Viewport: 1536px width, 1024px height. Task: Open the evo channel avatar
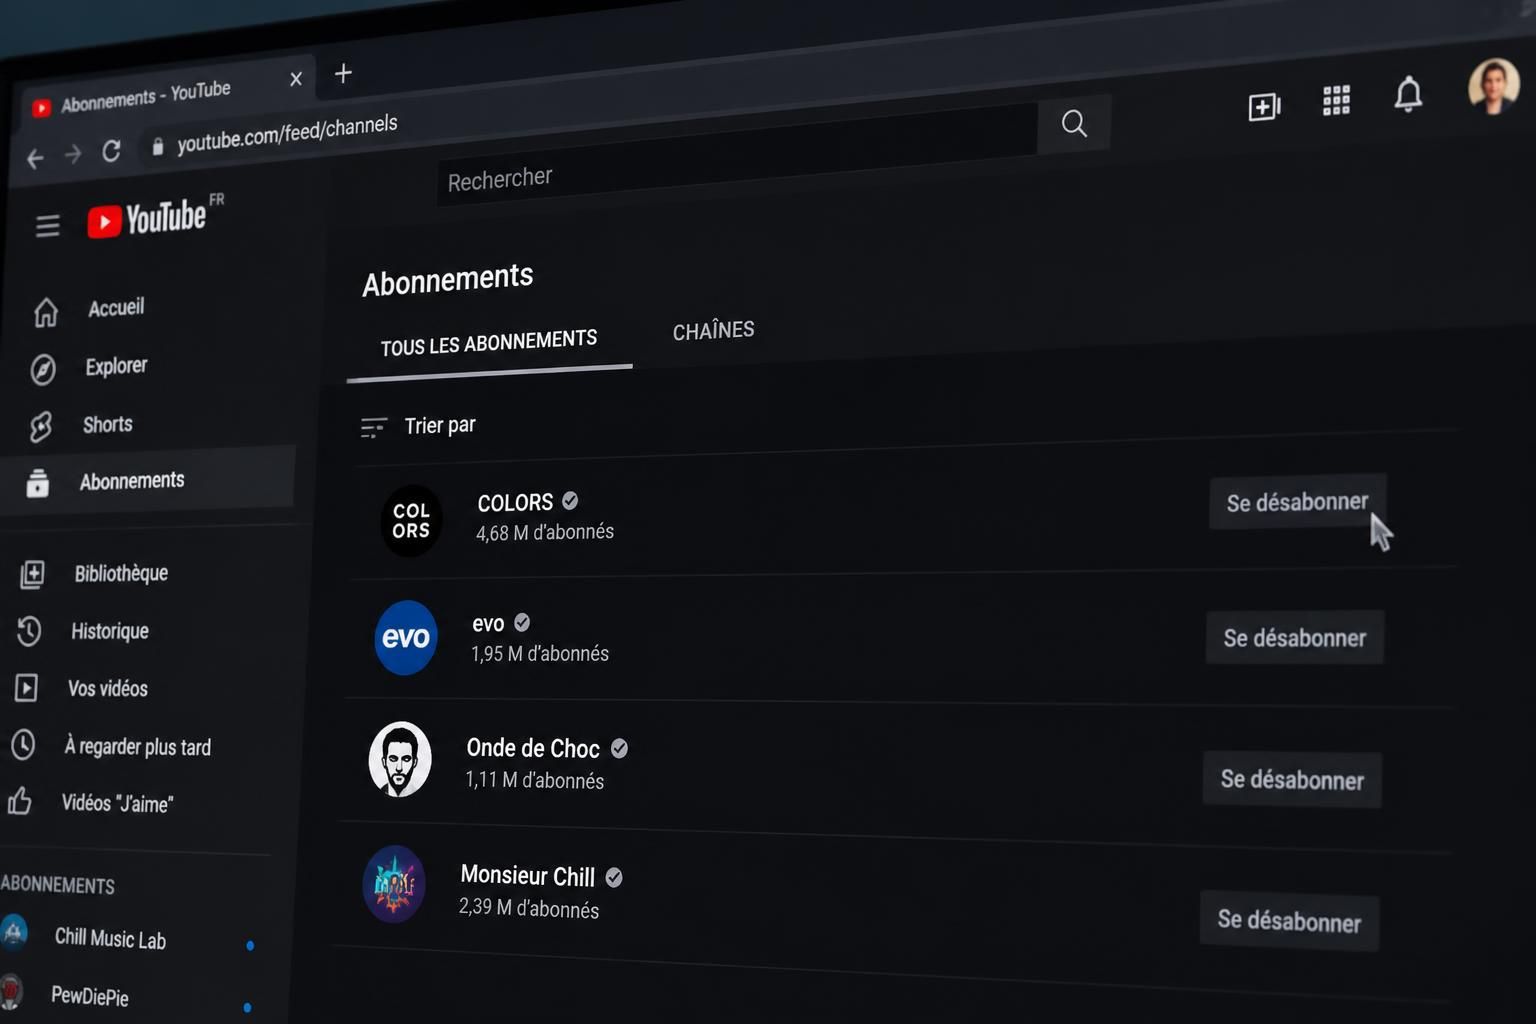pyautogui.click(x=406, y=638)
